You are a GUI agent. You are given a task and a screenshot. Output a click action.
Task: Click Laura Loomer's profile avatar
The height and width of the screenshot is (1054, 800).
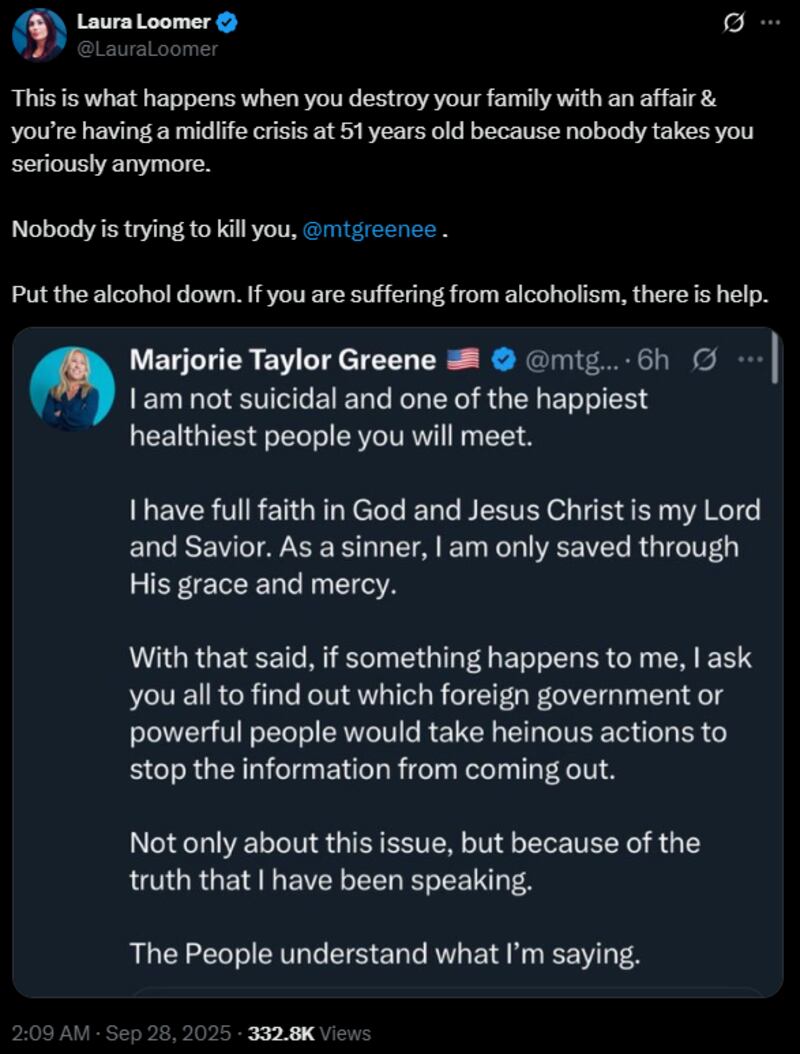coord(39,35)
